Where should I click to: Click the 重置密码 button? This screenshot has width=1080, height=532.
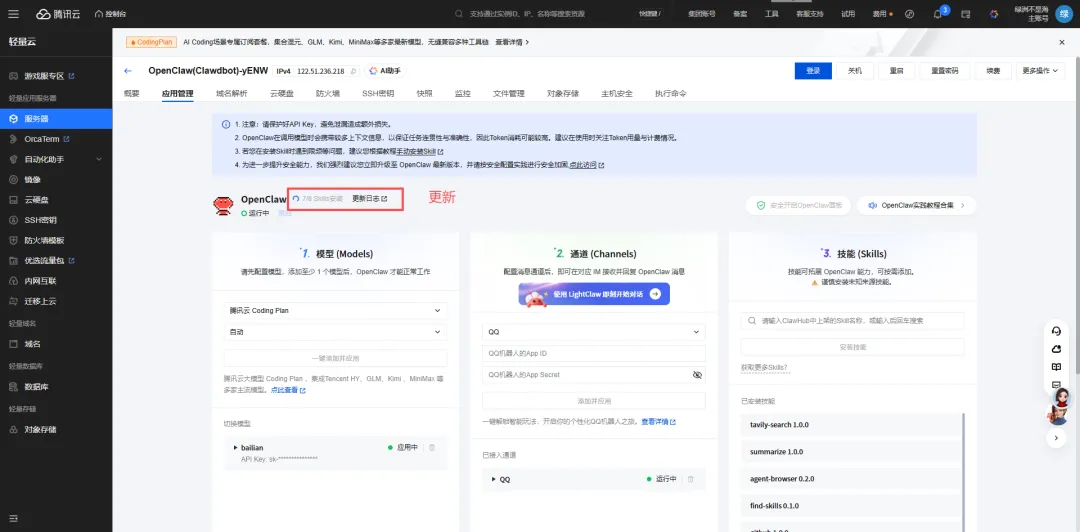click(x=944, y=71)
